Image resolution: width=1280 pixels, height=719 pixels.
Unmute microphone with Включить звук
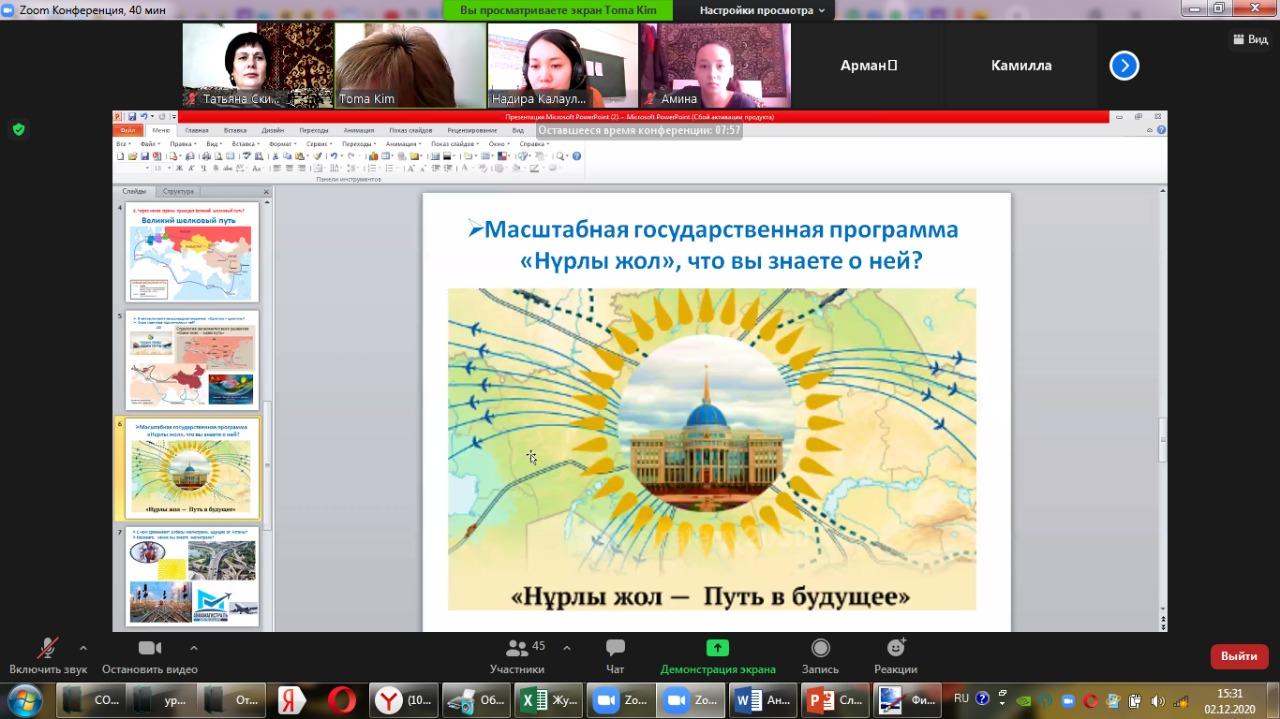pos(47,648)
